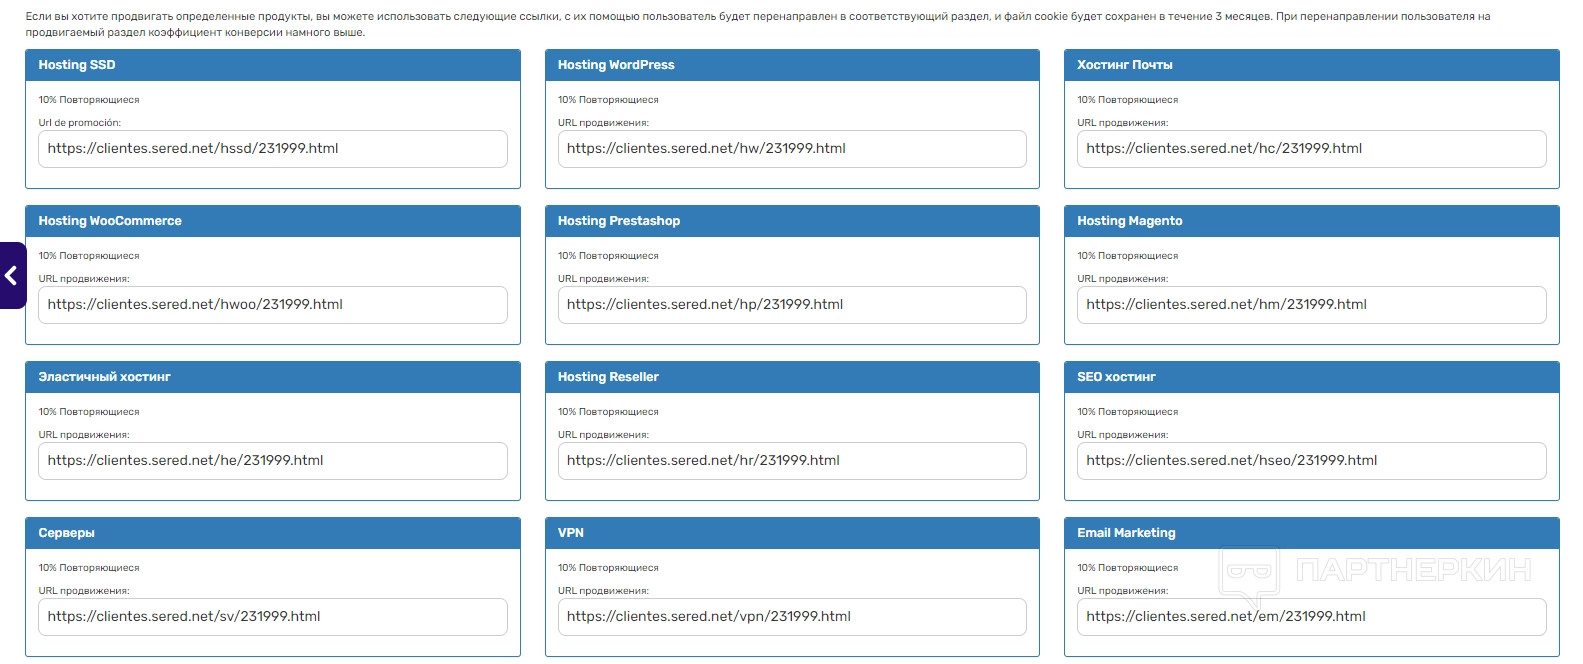Click the Хостинг Почты card header
The width and height of the screenshot is (1583, 664).
[x=1312, y=65]
